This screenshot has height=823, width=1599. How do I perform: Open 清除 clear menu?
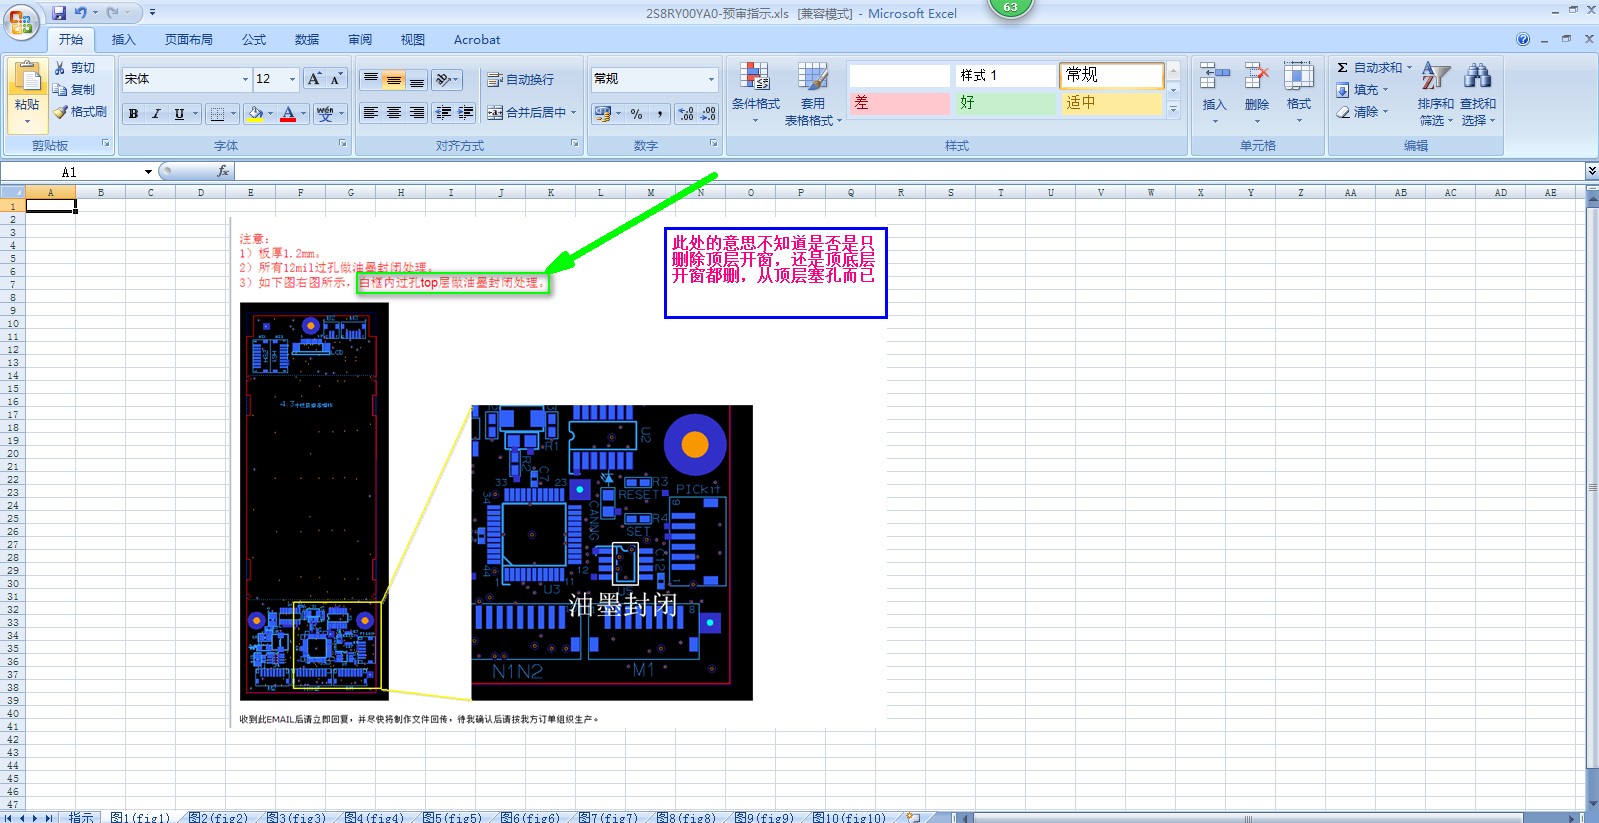coord(1363,112)
